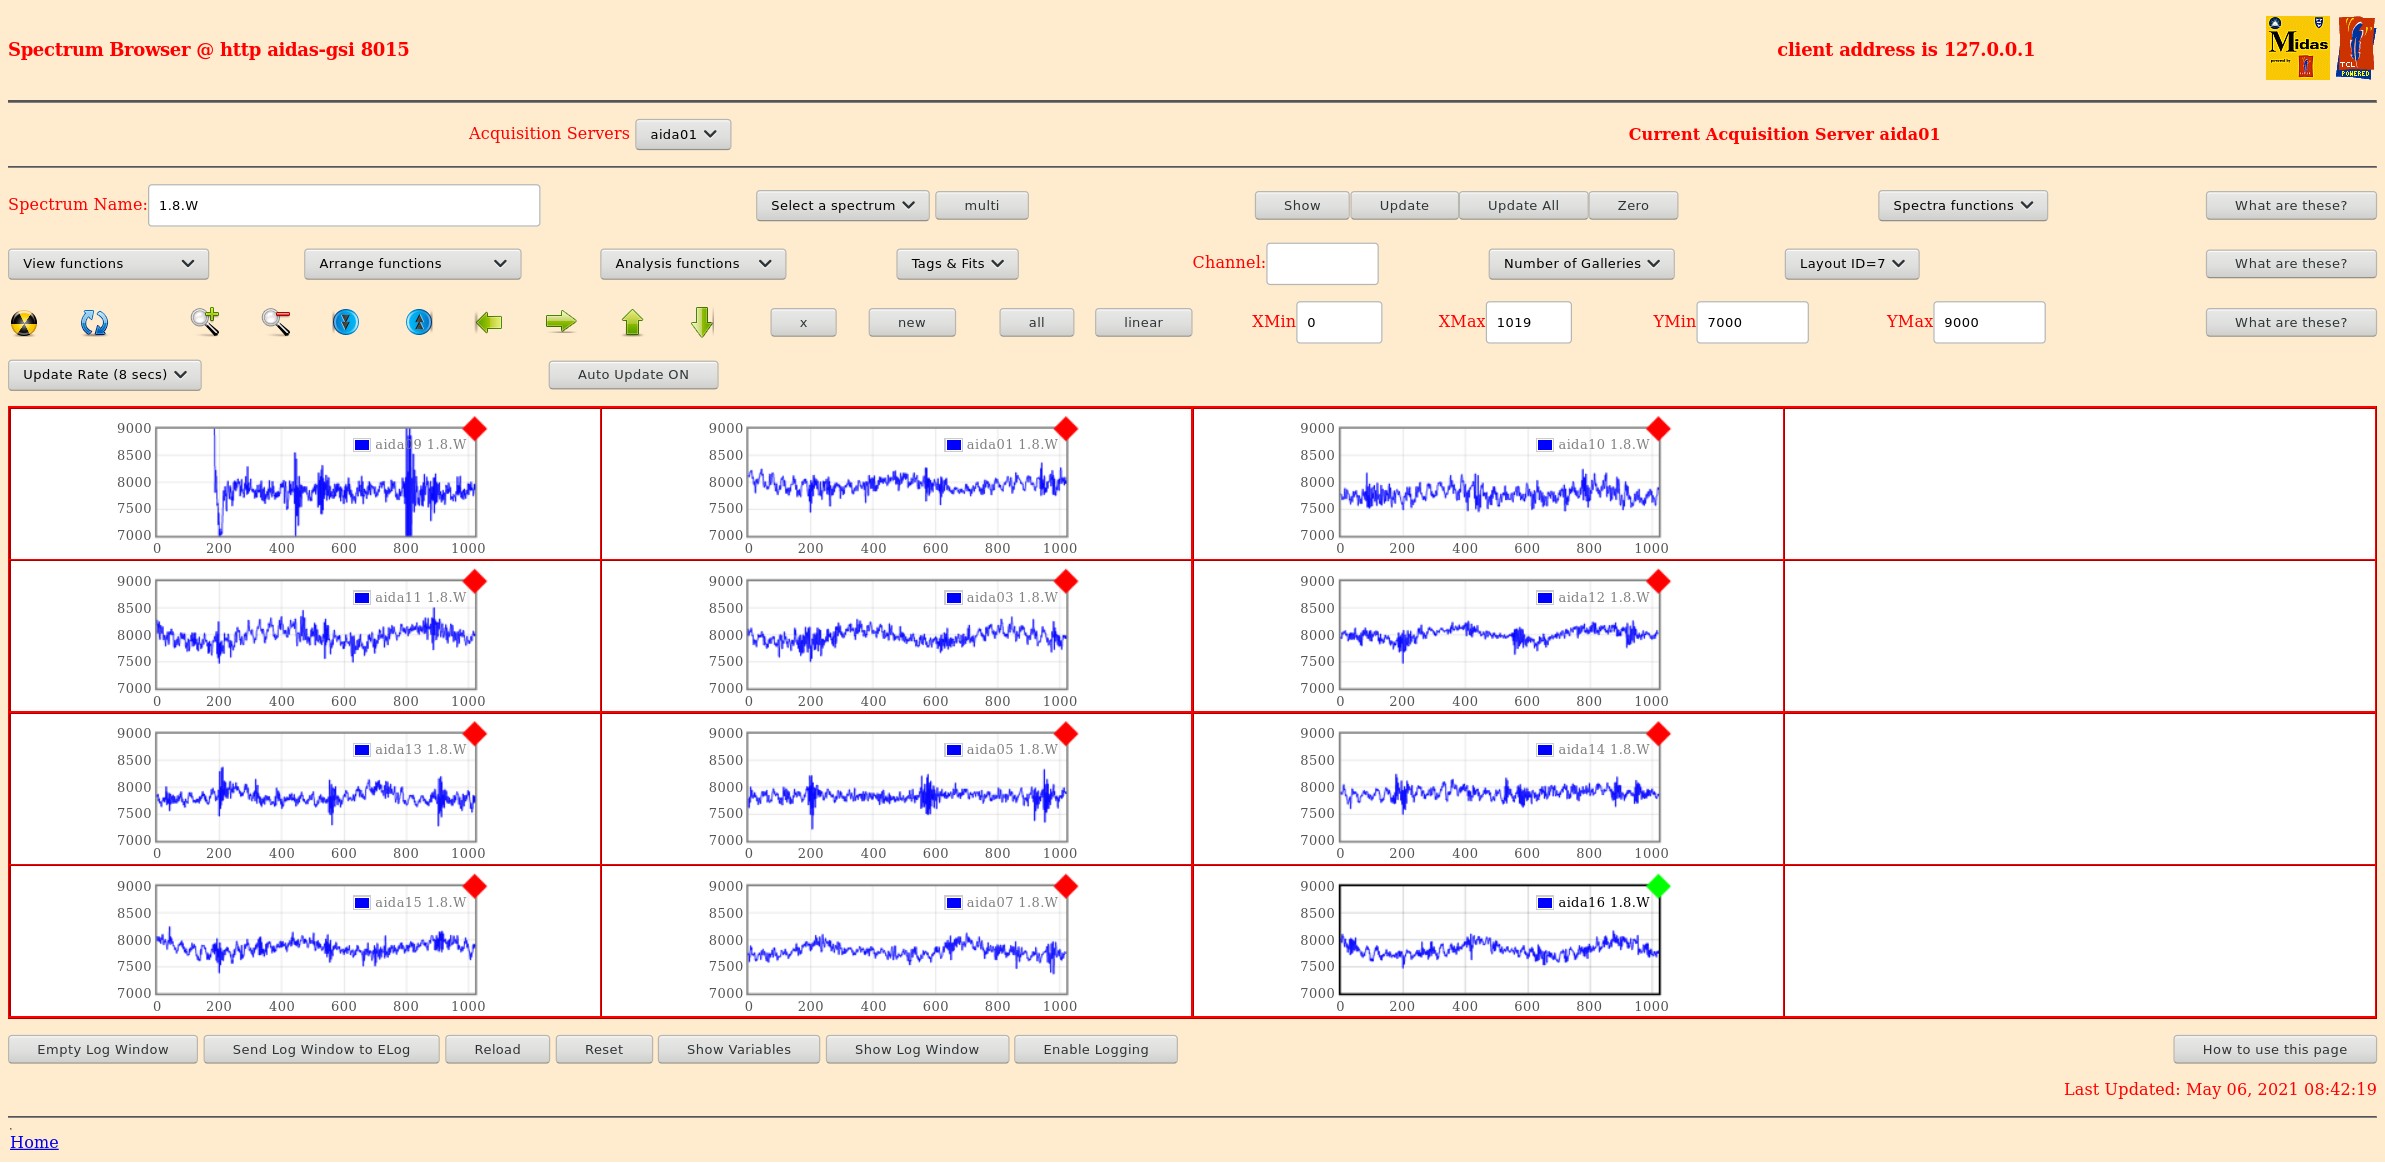Click the green up arrow icon
Screen dimensions: 2385x1163
coord(632,322)
